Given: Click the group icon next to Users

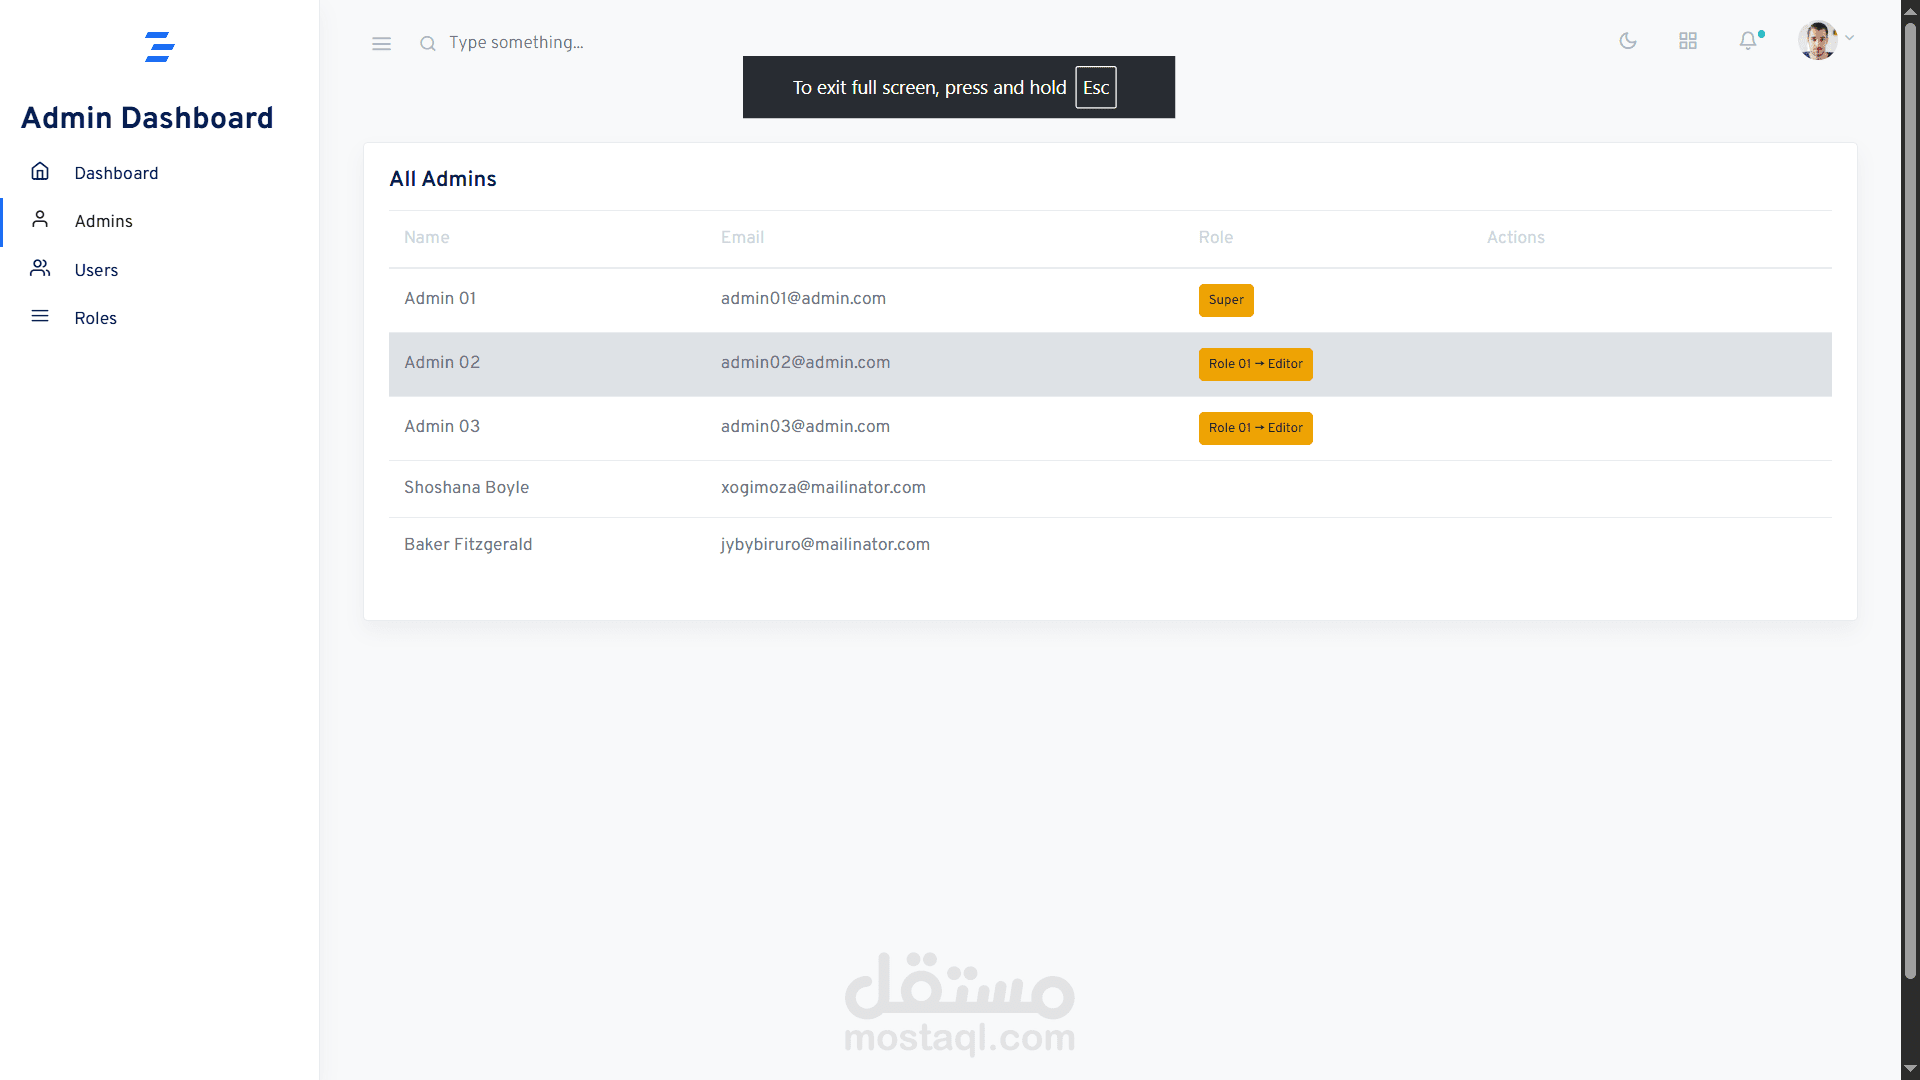Looking at the screenshot, I should [40, 268].
